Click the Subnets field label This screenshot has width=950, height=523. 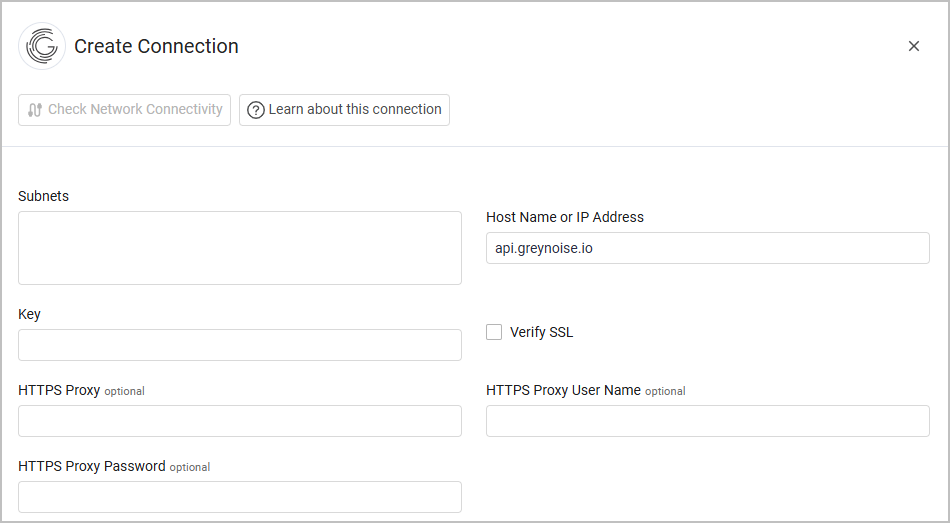[x=43, y=196]
